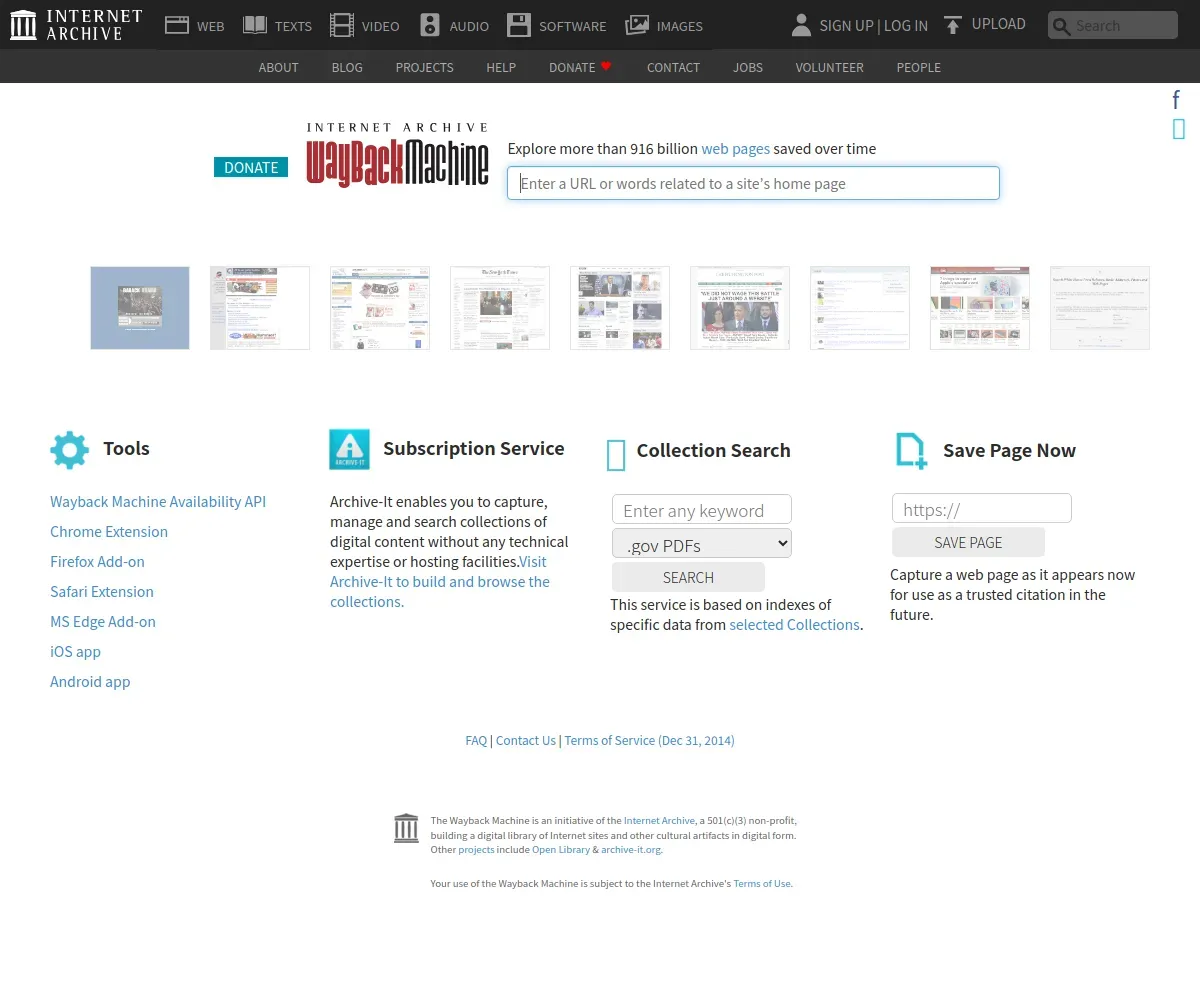Open the Android app link
The height and width of the screenshot is (1000, 1200).
(x=90, y=682)
